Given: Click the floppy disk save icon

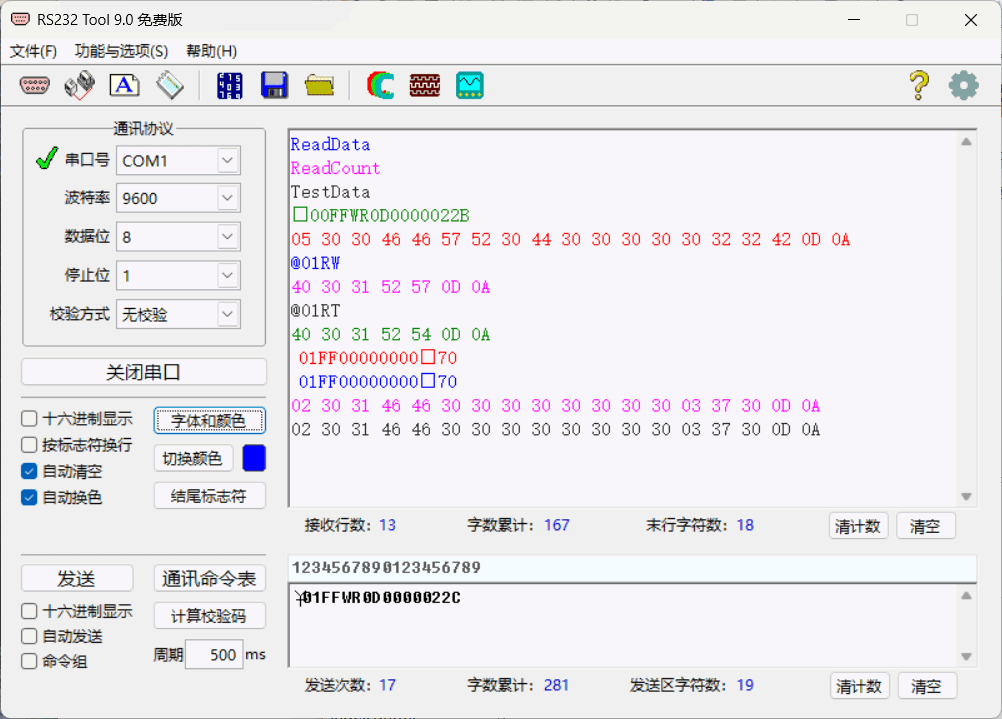Looking at the screenshot, I should tap(275, 85).
